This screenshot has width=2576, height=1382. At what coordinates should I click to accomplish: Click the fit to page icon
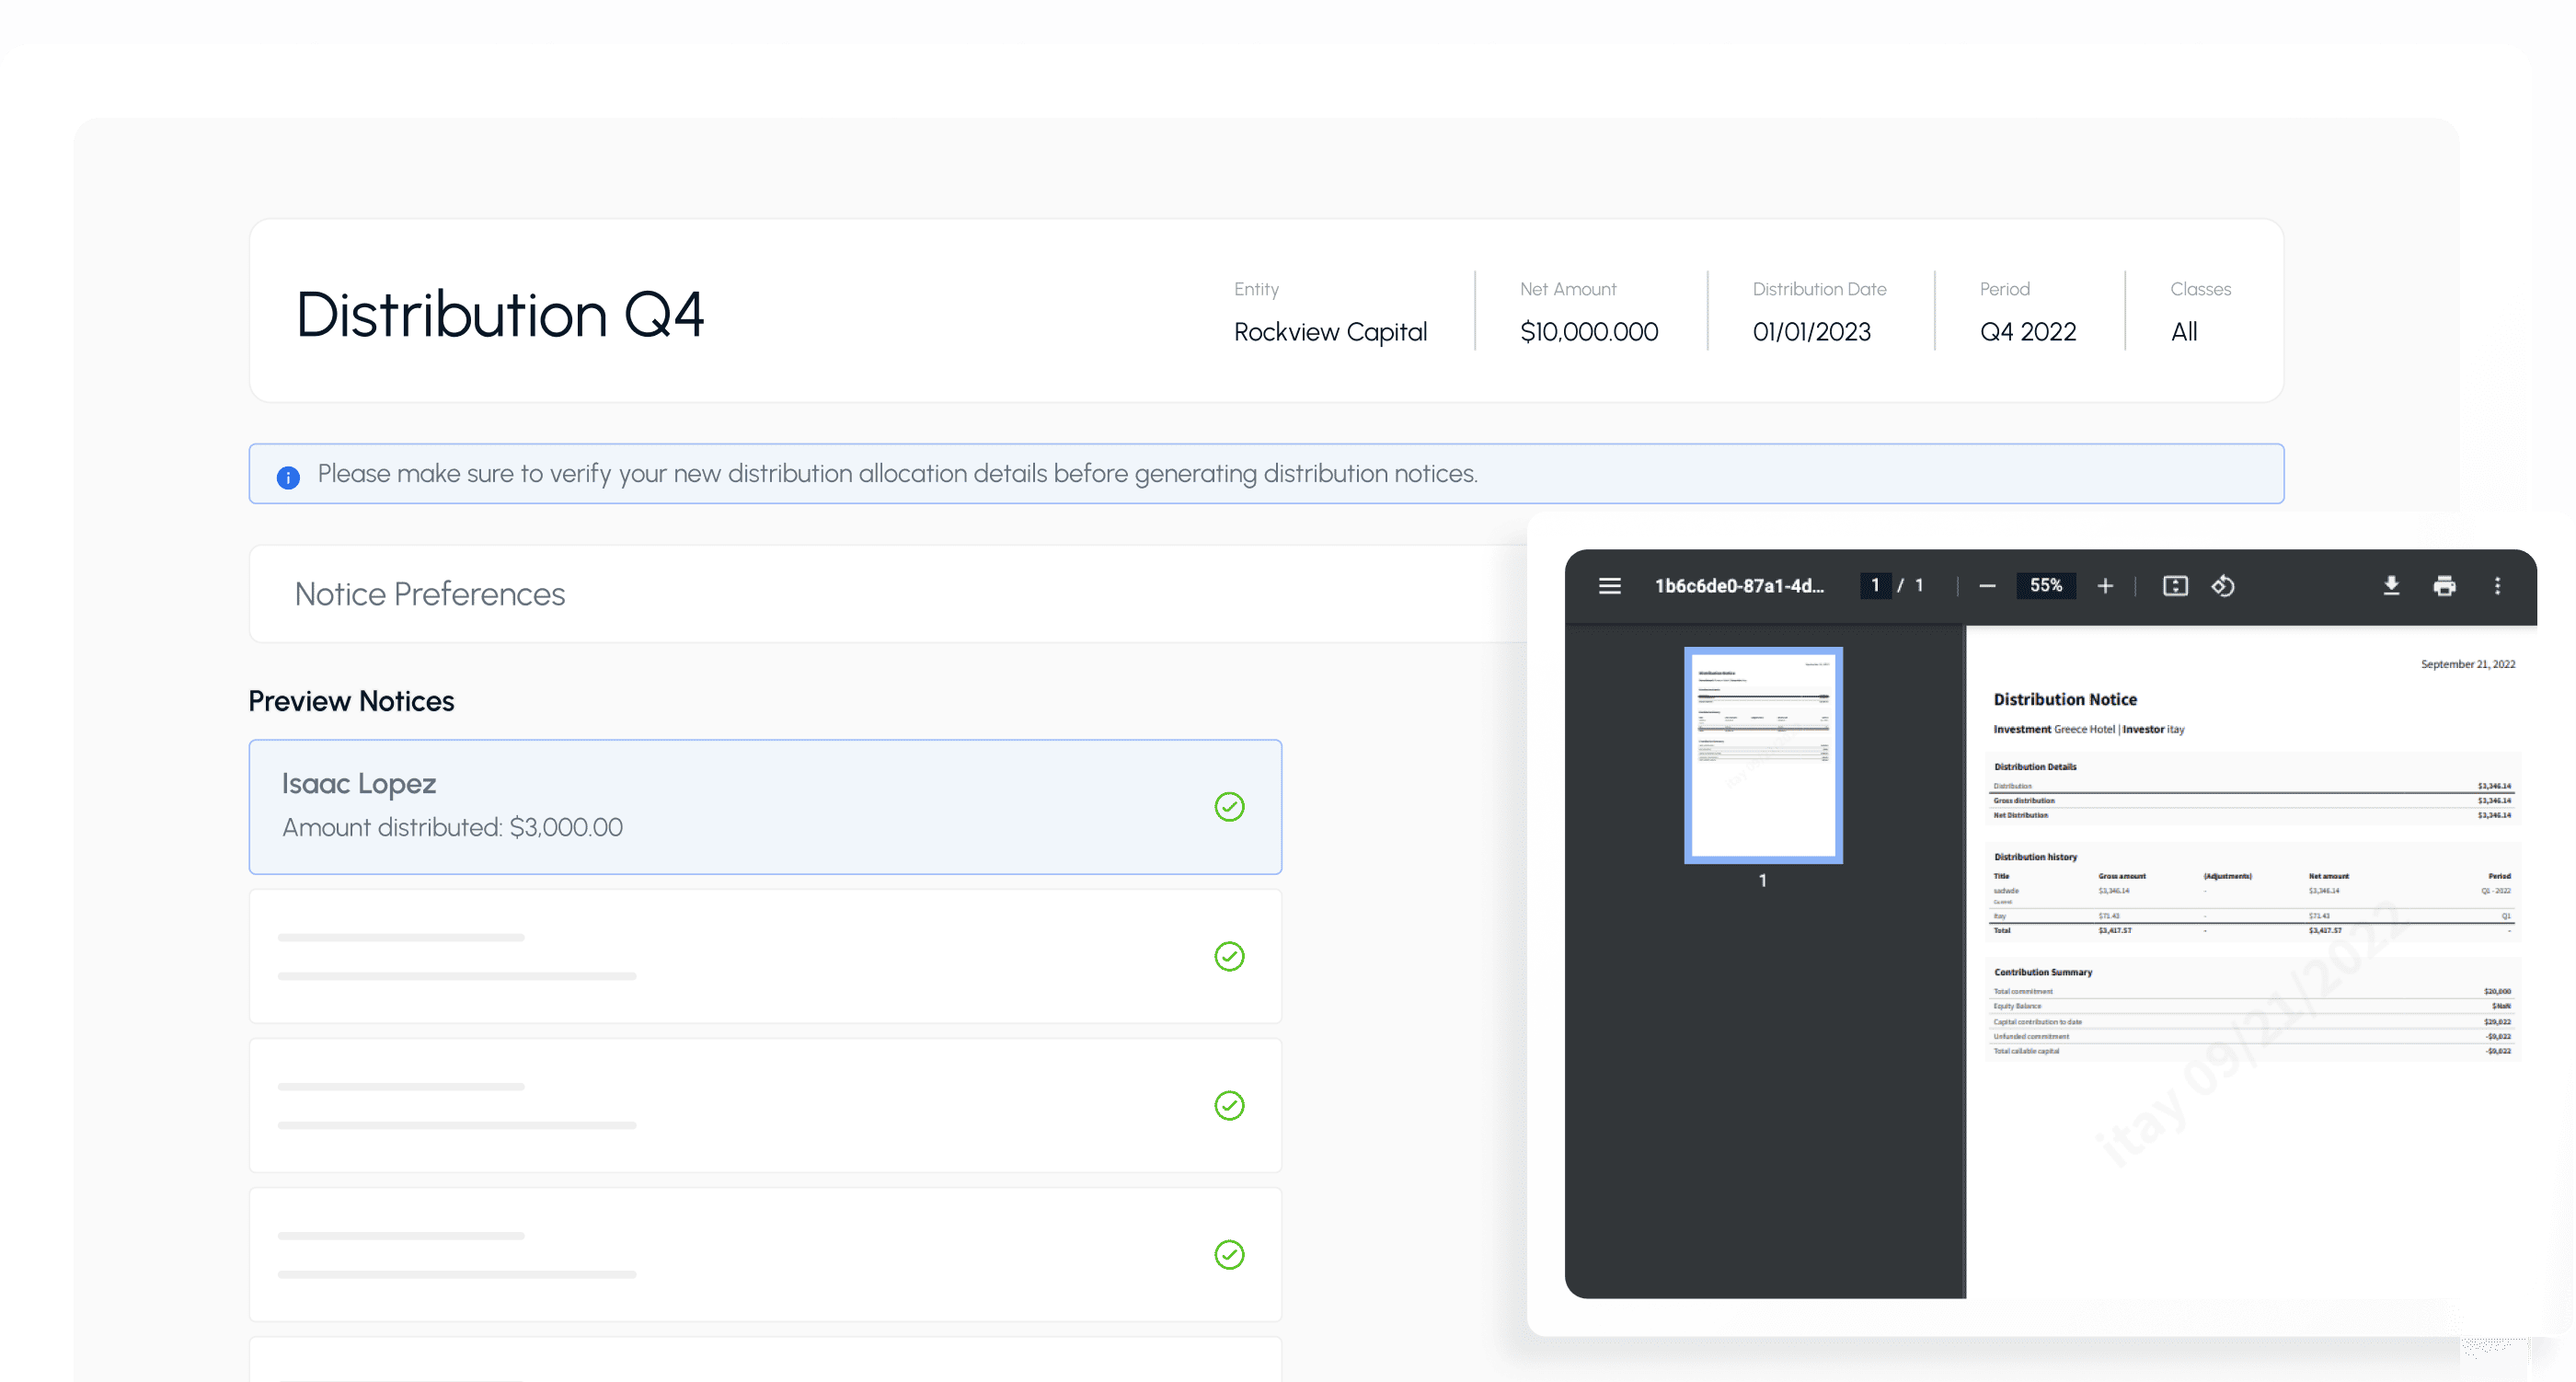[2175, 586]
